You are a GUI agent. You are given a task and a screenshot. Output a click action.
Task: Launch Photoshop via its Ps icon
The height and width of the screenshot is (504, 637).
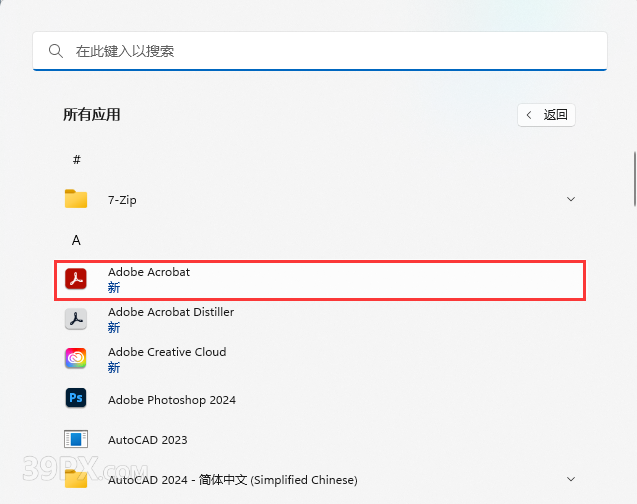[76, 398]
